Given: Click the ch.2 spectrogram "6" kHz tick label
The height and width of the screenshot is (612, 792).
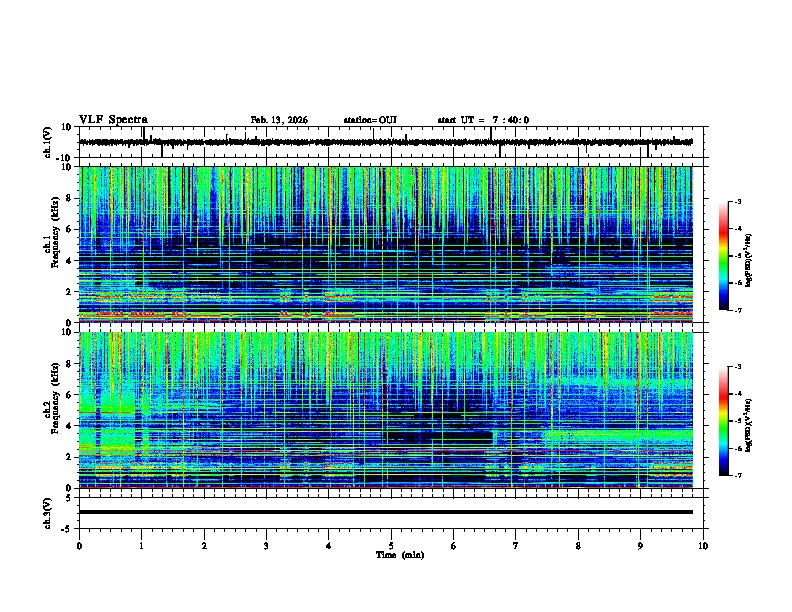Looking at the screenshot, I should pos(69,395).
